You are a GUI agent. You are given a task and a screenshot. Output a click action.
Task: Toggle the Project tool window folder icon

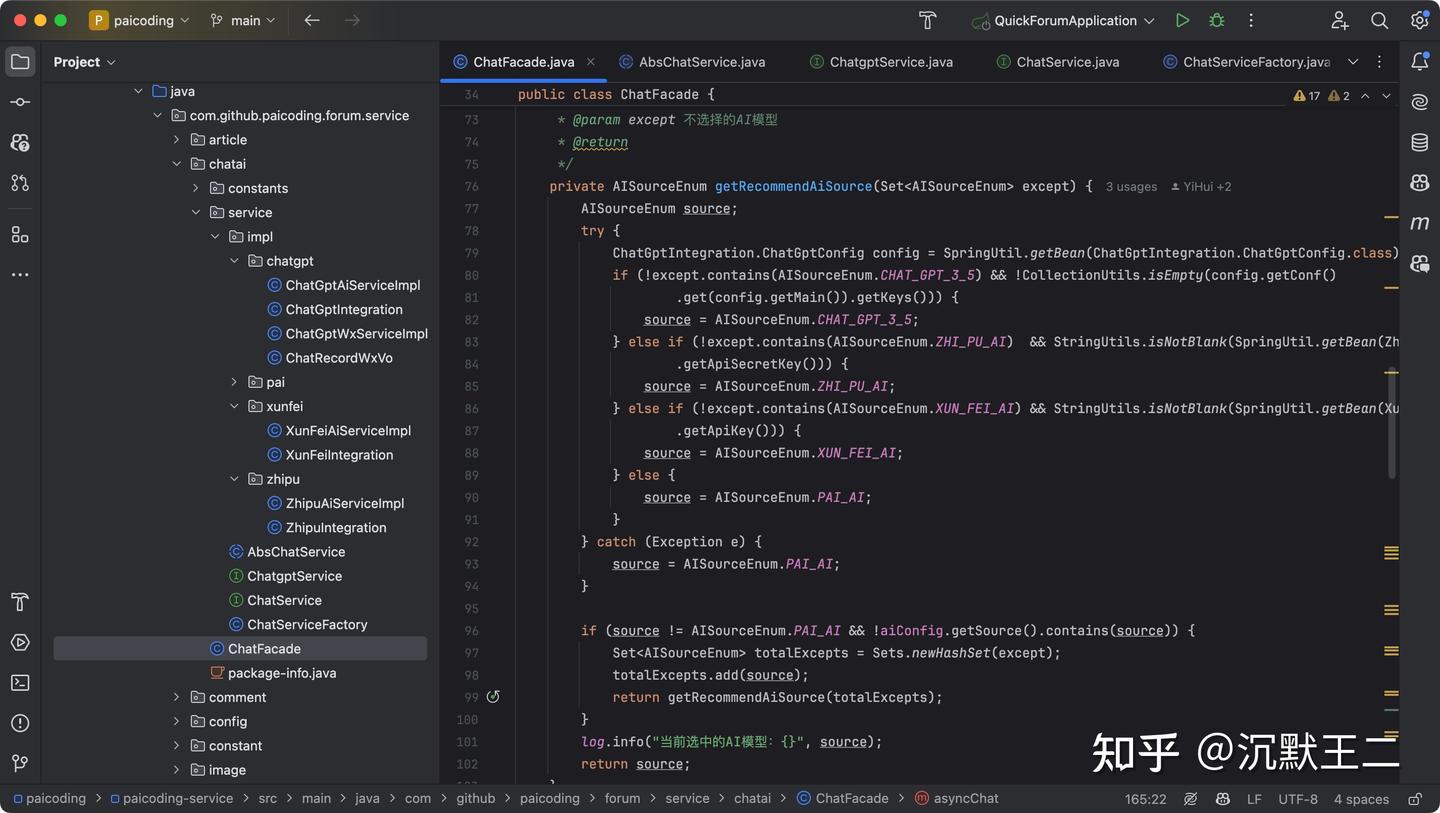[20, 62]
